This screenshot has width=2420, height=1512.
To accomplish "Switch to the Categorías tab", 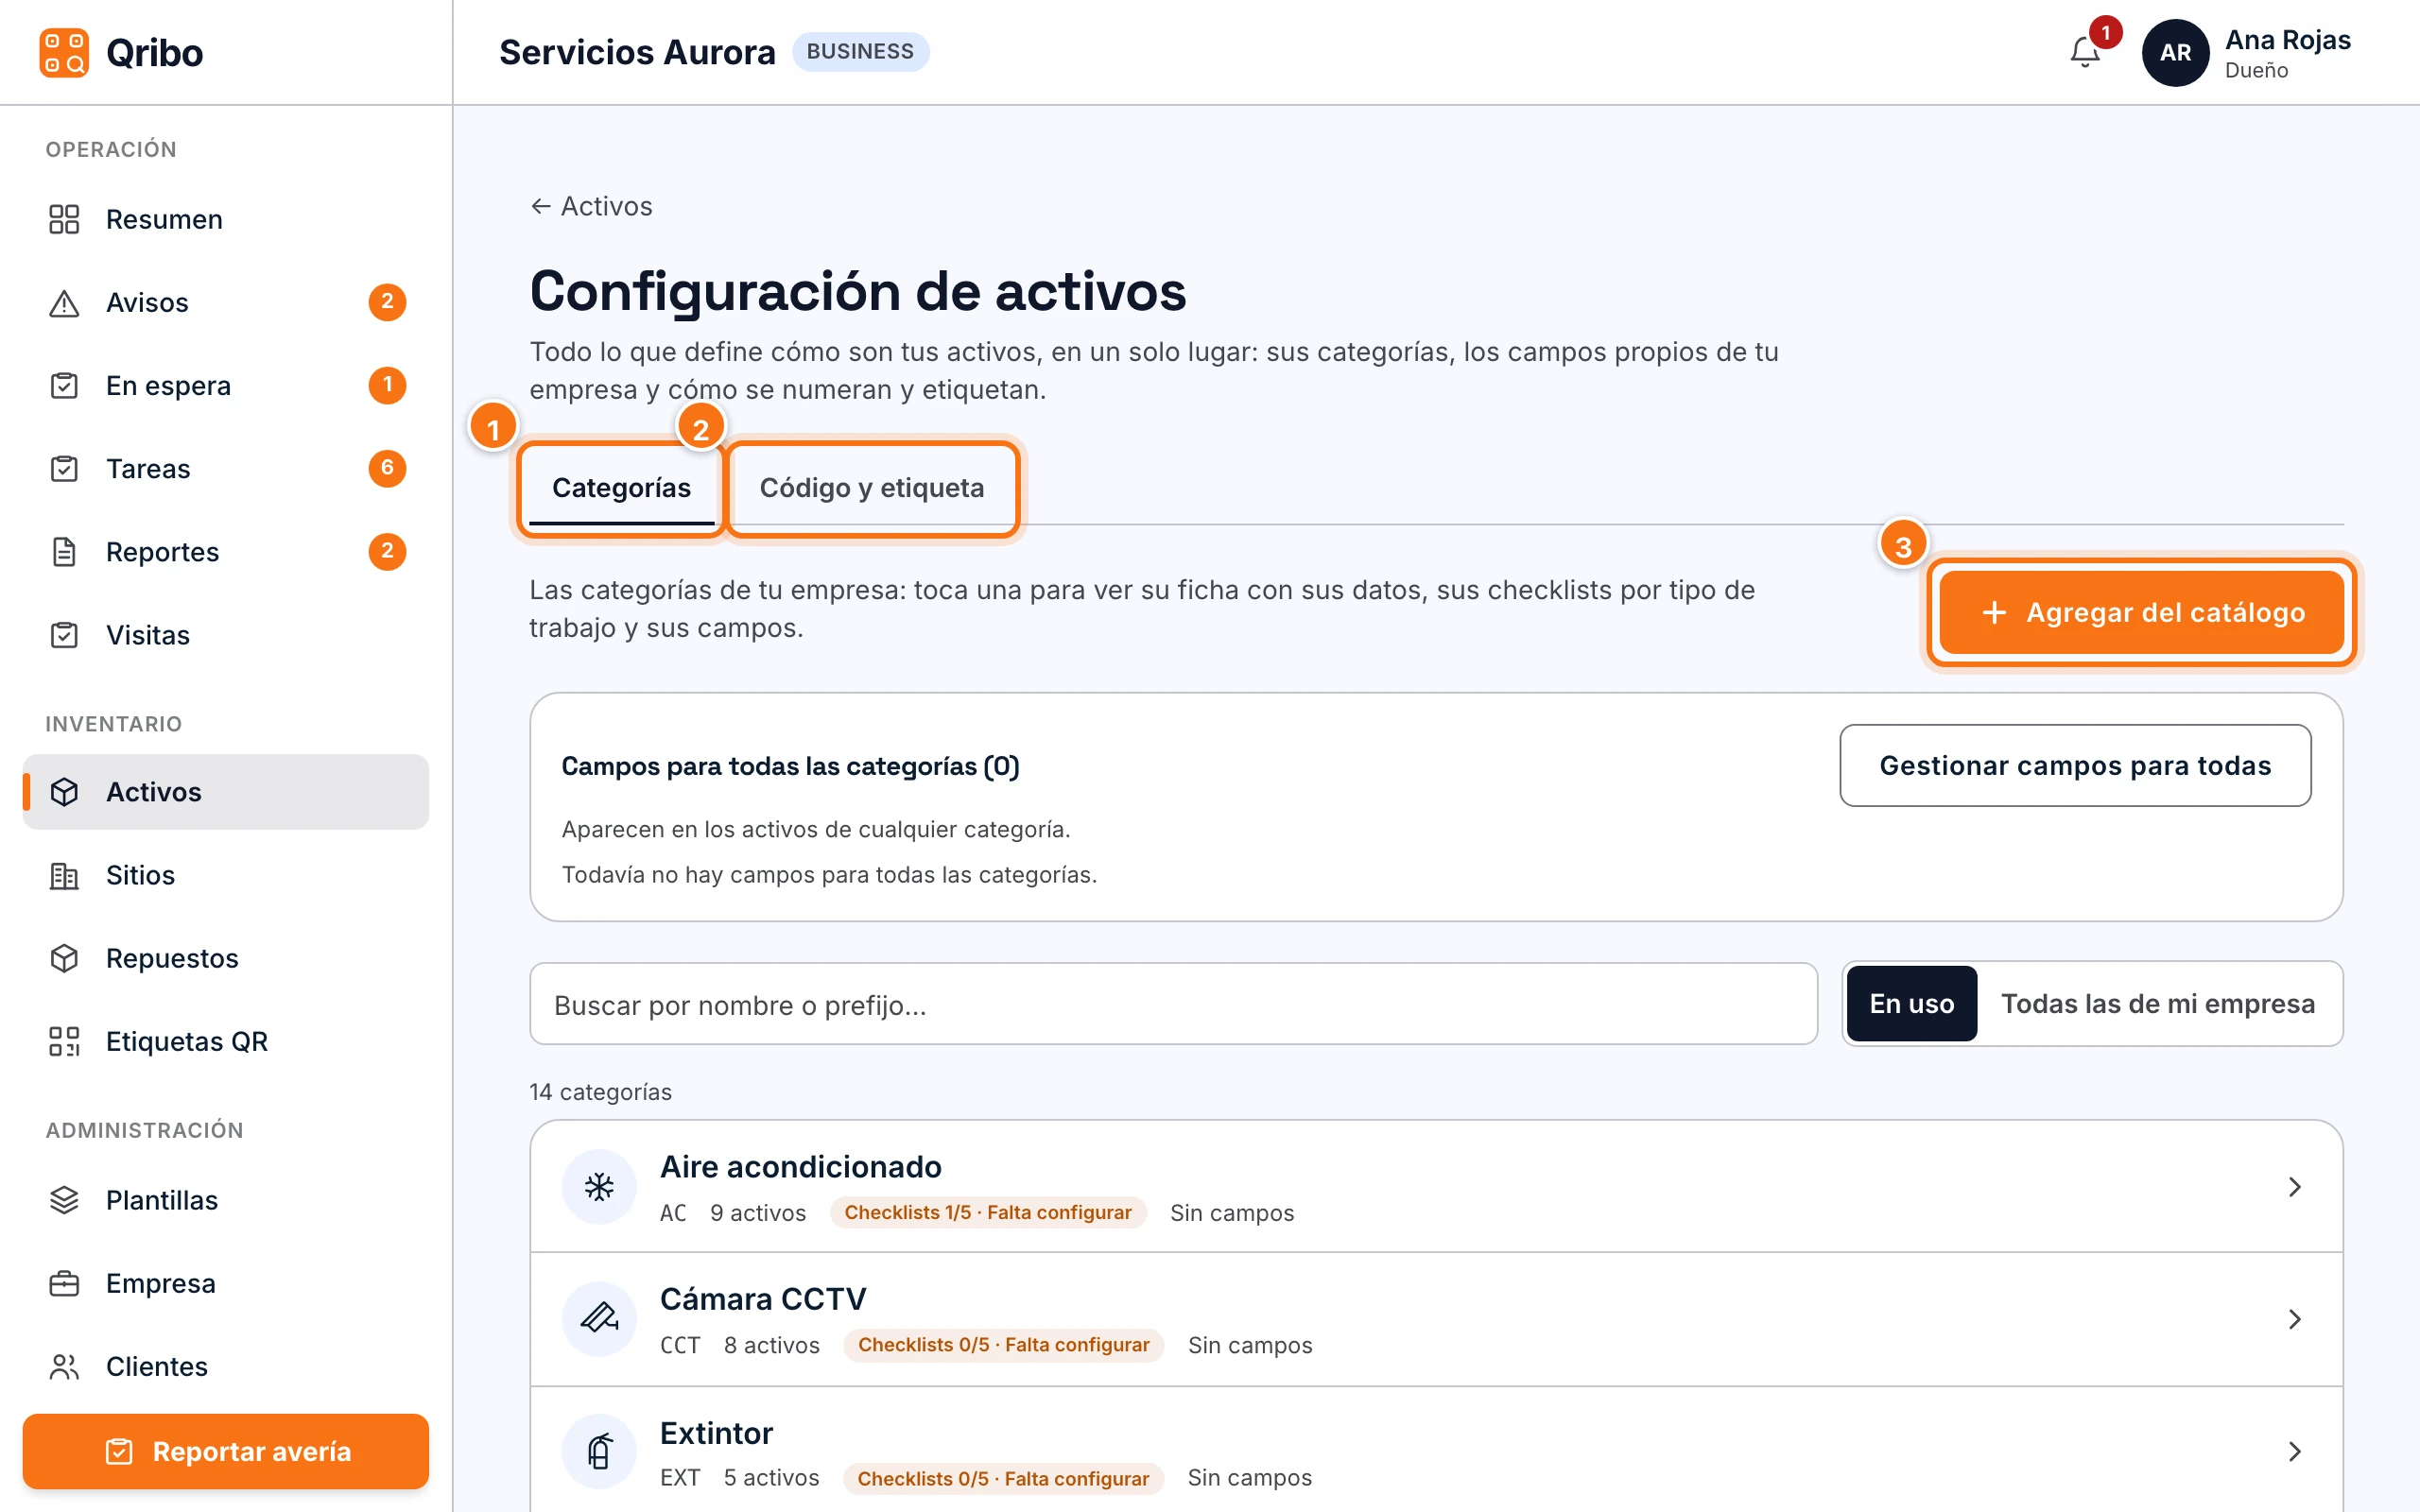I will pyautogui.click(x=621, y=488).
